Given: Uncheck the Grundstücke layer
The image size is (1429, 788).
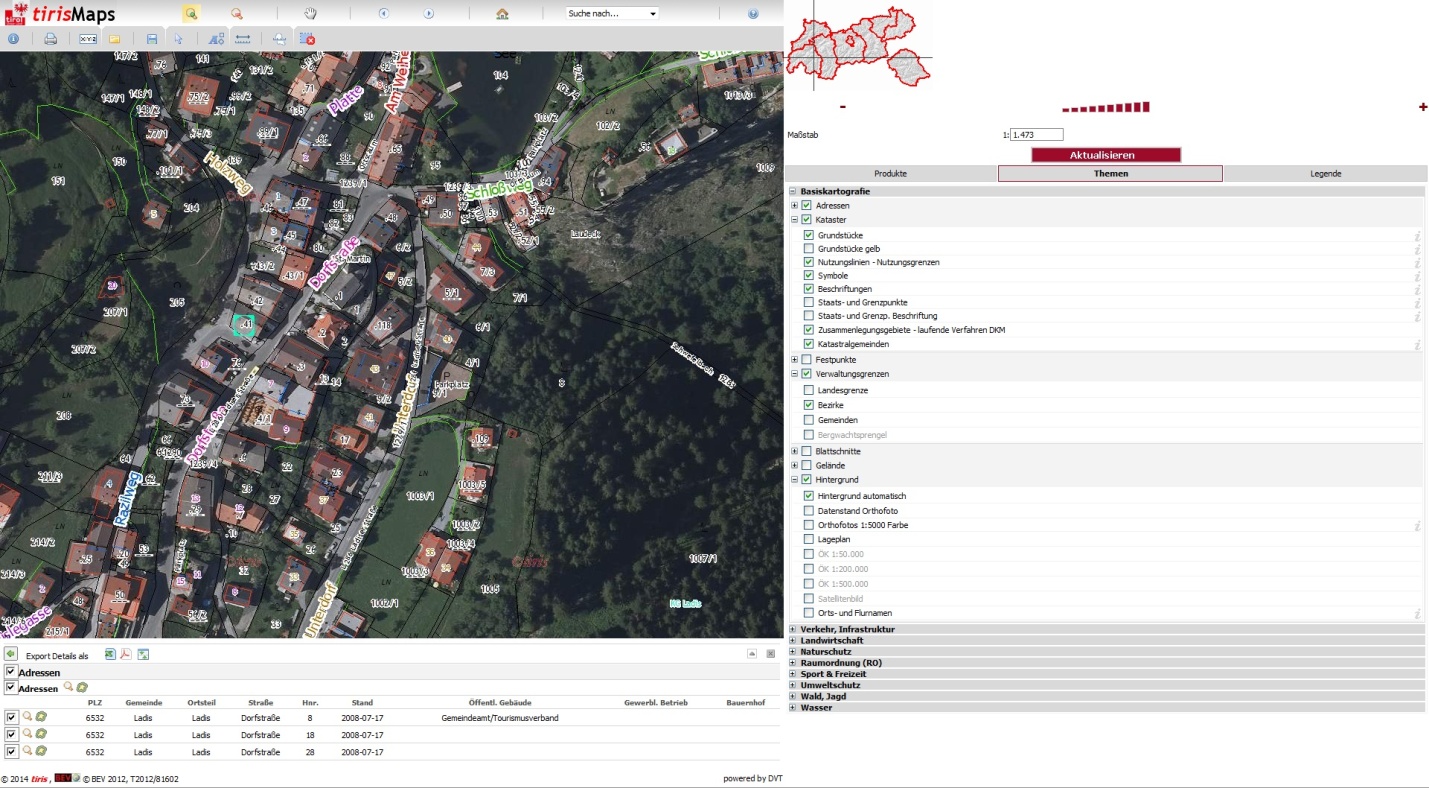Looking at the screenshot, I should tap(808, 235).
